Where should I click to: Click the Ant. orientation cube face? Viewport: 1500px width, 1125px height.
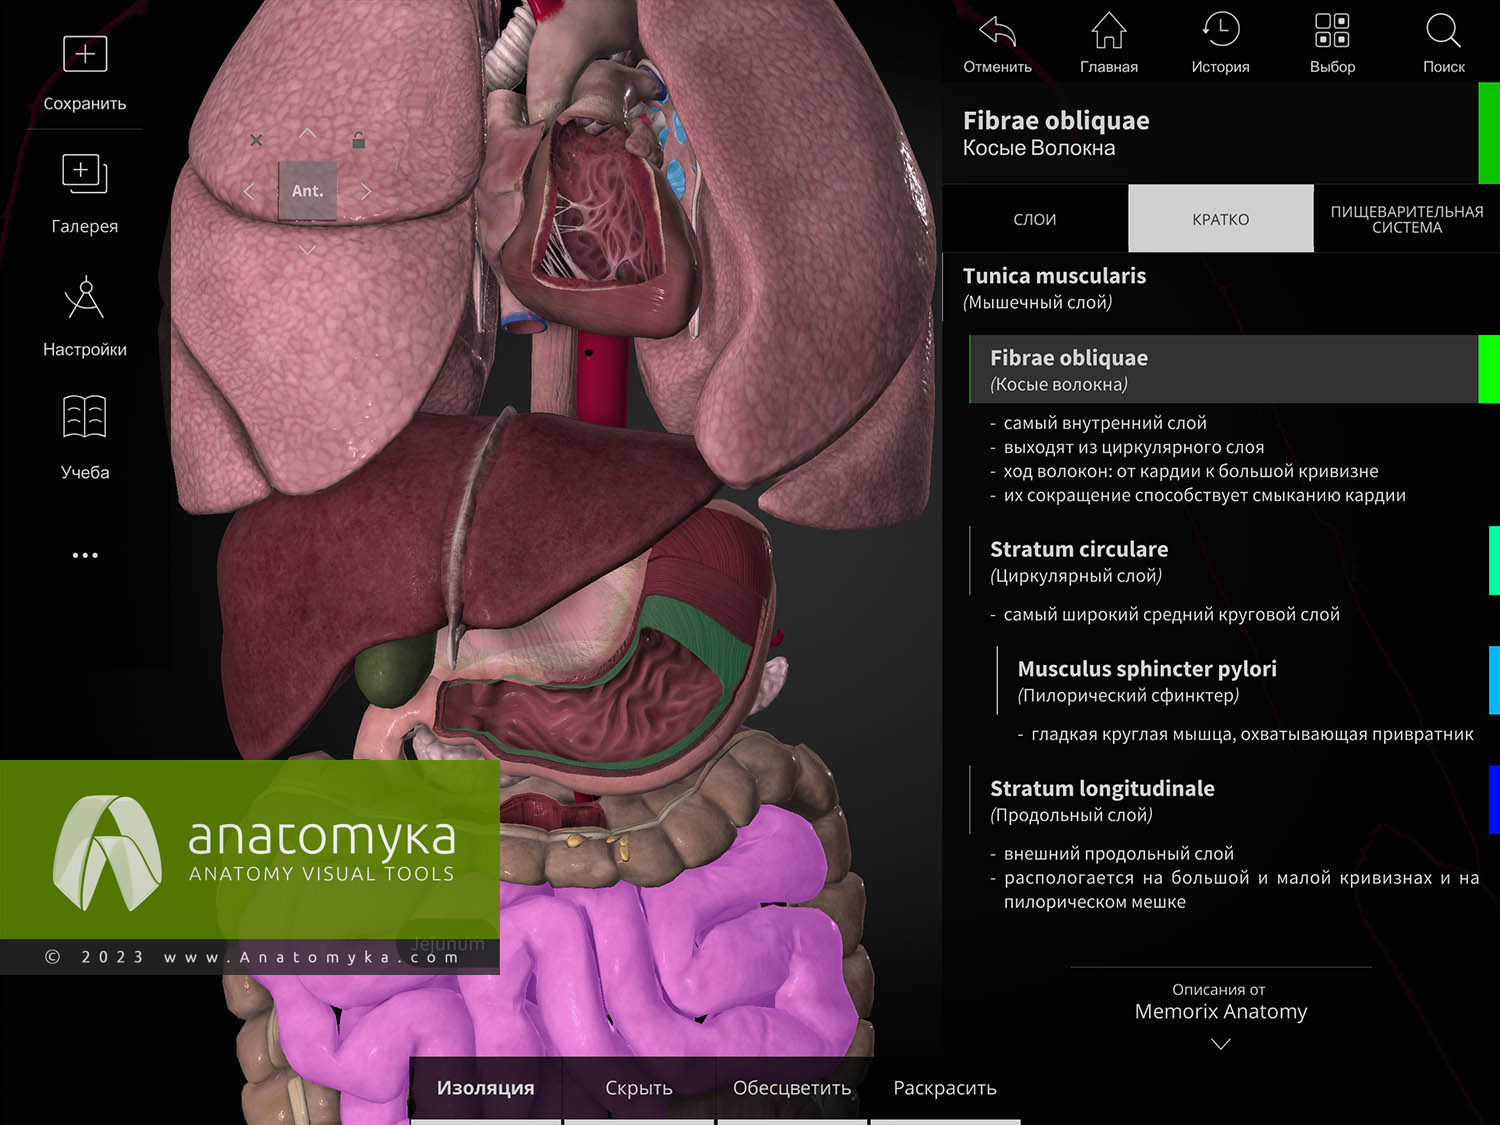(x=307, y=191)
